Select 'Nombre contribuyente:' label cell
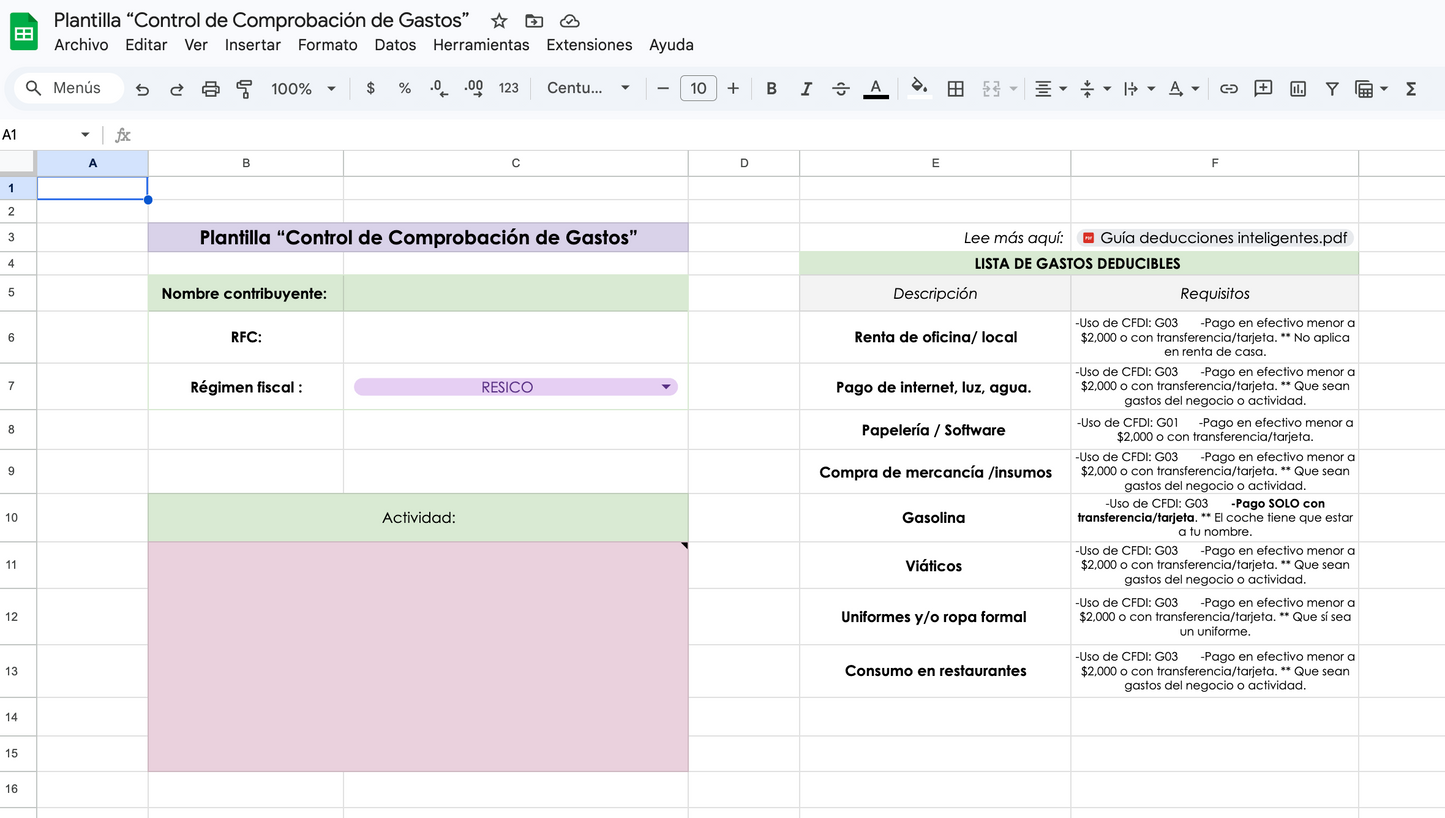 coord(245,294)
